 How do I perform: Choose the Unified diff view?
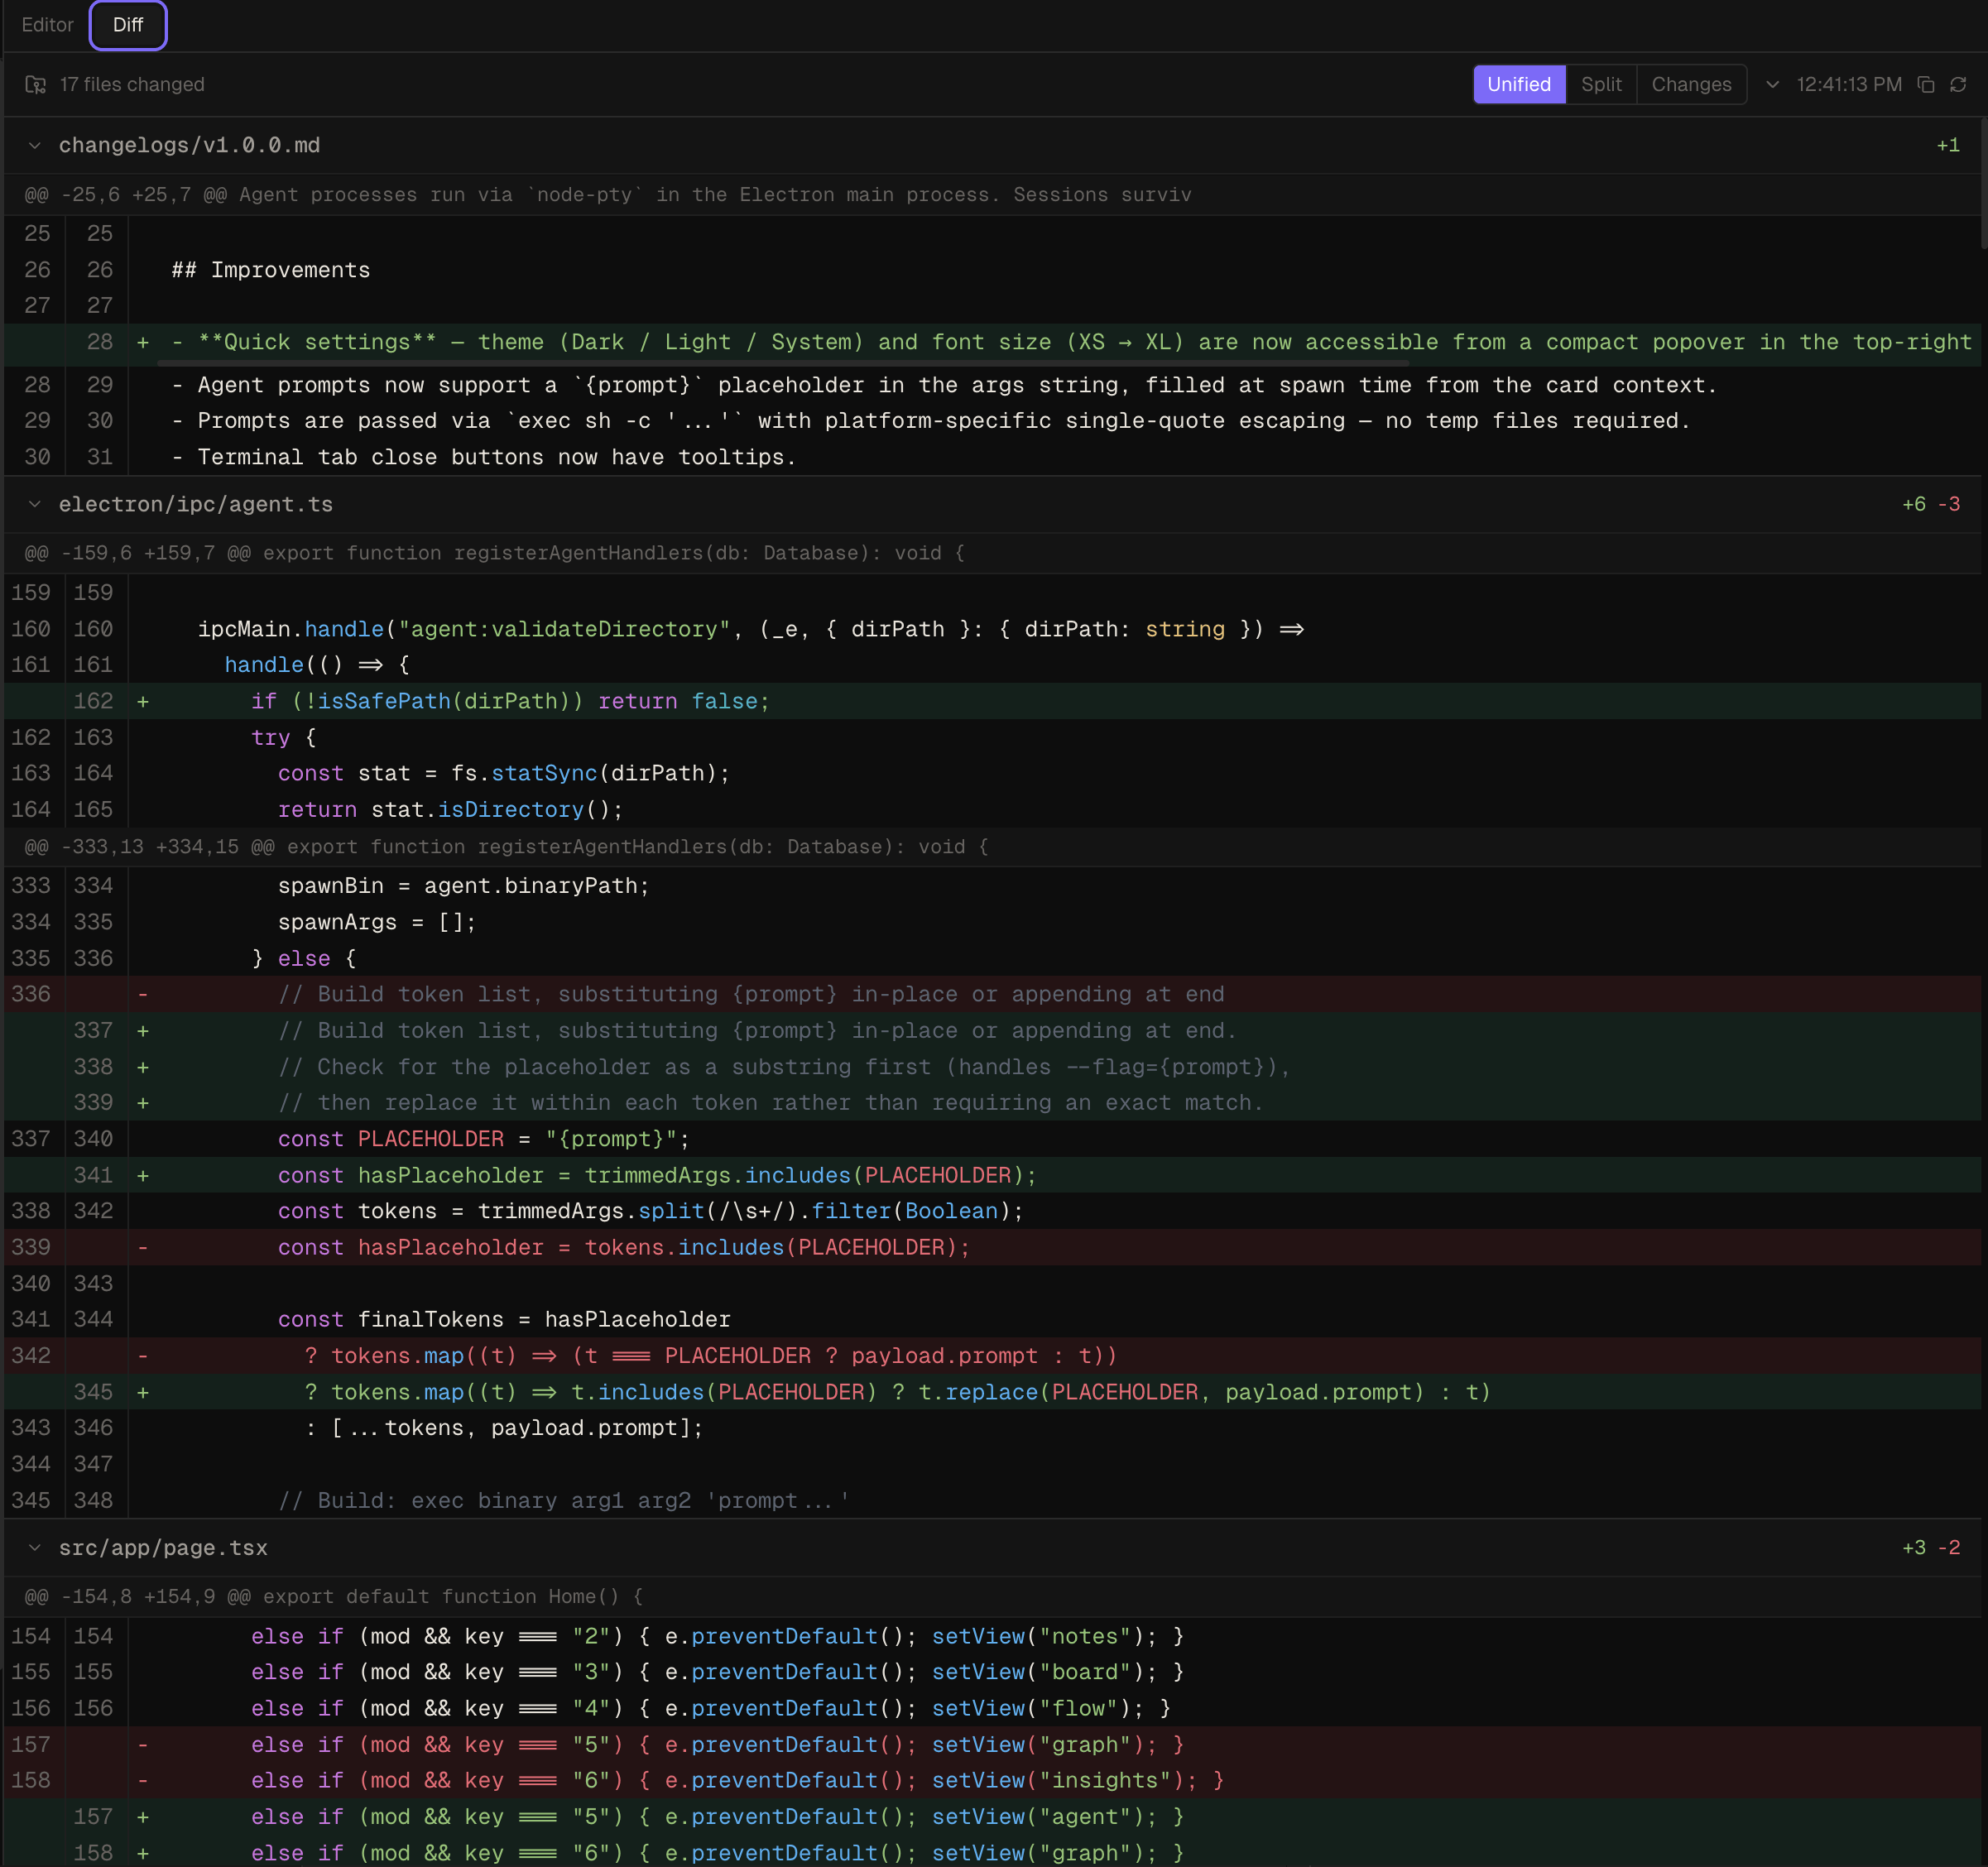point(1518,85)
